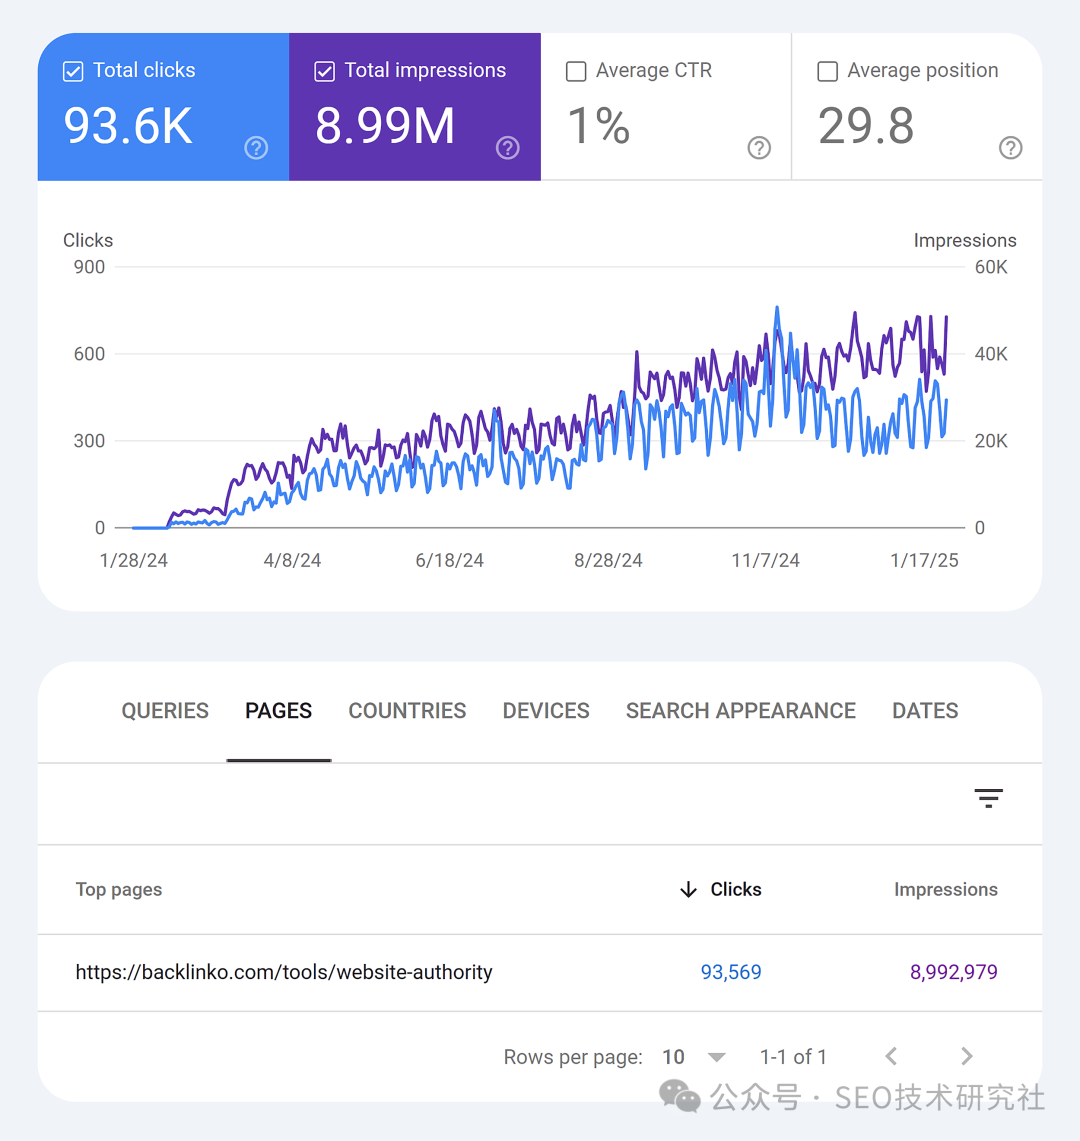Uncheck the Total impressions checkbox
Viewport: 1080px width, 1141px height.
324,71
